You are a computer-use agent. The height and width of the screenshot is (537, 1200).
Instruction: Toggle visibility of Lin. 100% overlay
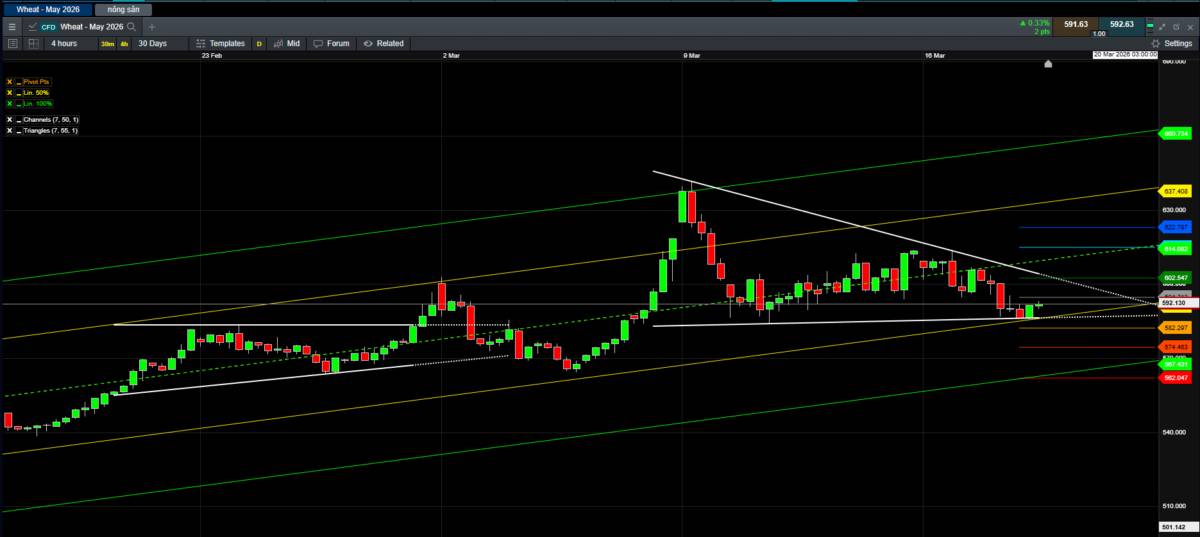click(x=19, y=104)
